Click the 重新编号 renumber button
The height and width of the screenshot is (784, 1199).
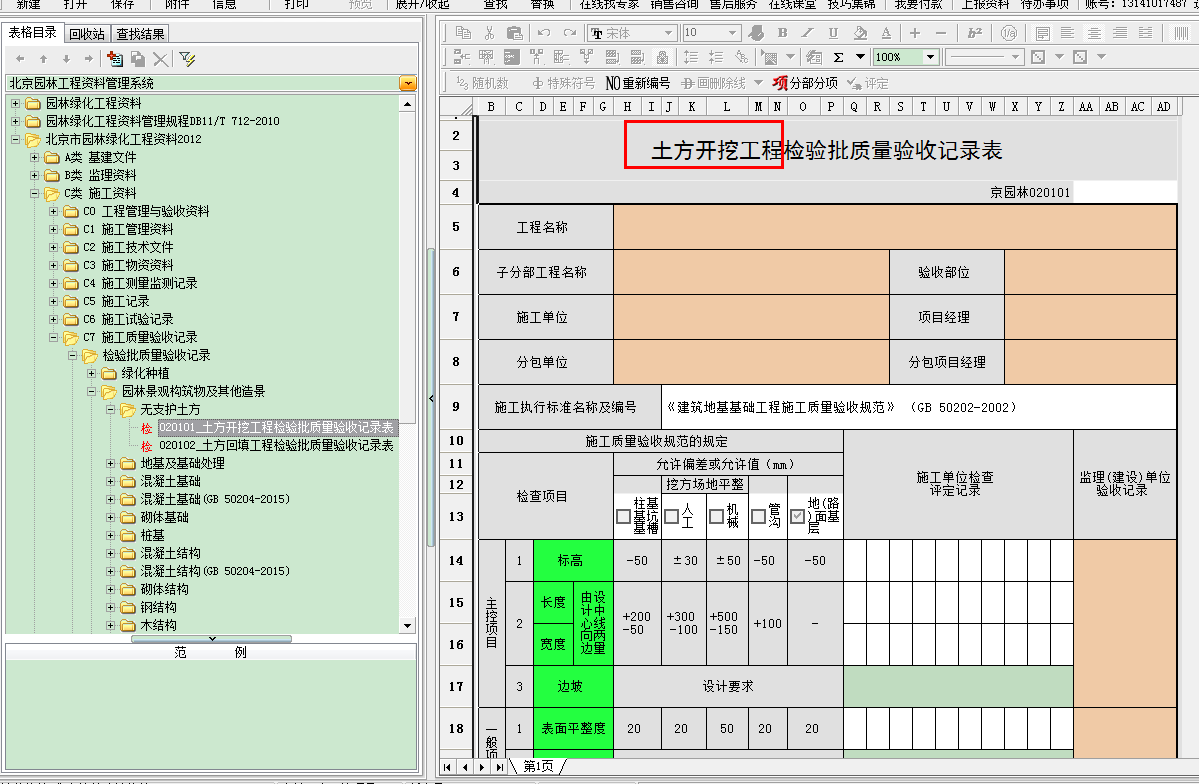tap(637, 83)
